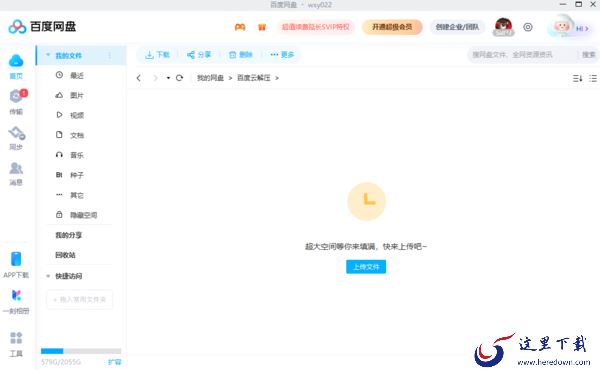The width and height of the screenshot is (600, 370).
Task: Refresh the current folder
Action: [x=179, y=78]
